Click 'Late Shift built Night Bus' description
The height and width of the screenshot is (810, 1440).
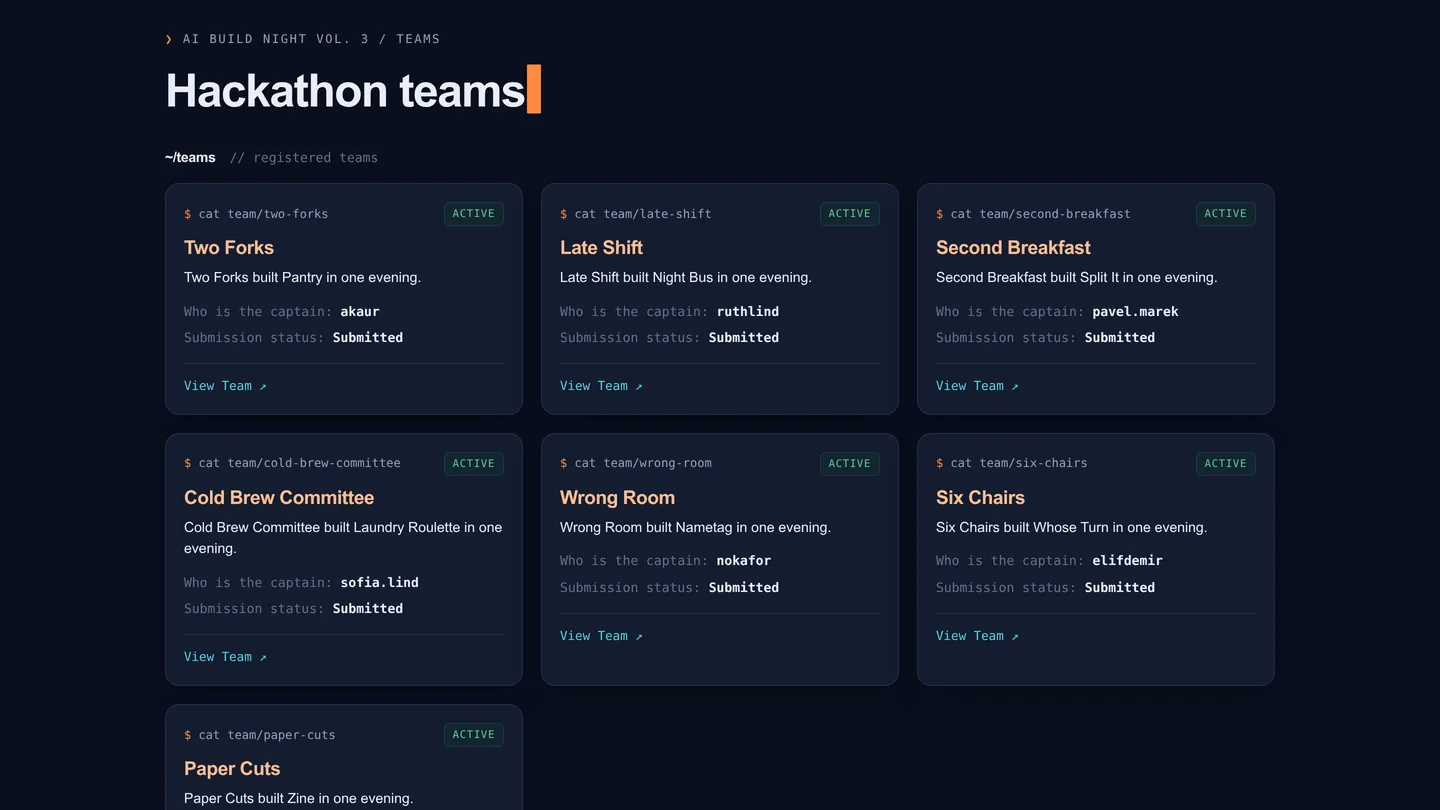pos(686,277)
